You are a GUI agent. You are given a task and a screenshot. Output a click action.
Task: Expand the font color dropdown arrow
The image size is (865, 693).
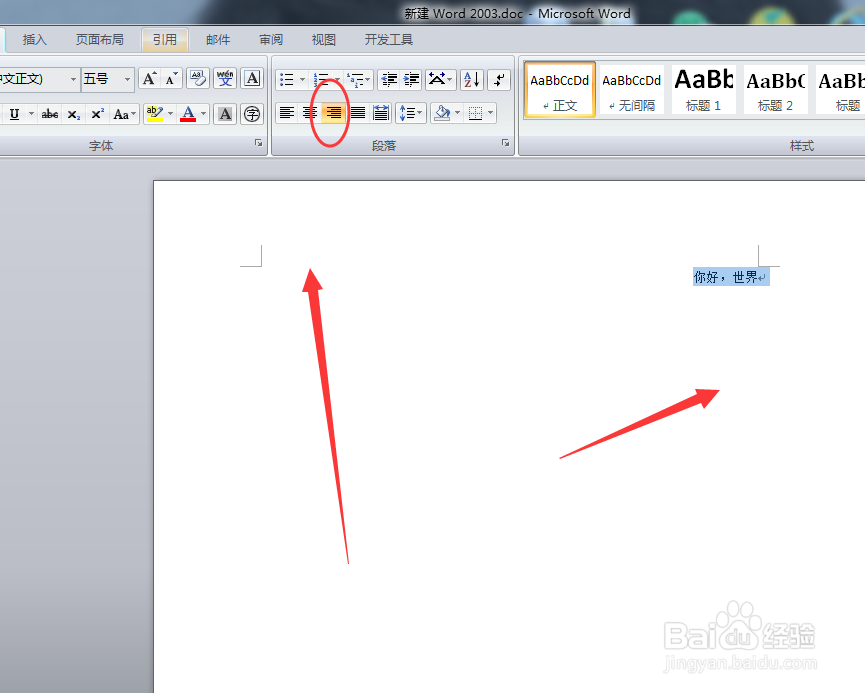[204, 114]
